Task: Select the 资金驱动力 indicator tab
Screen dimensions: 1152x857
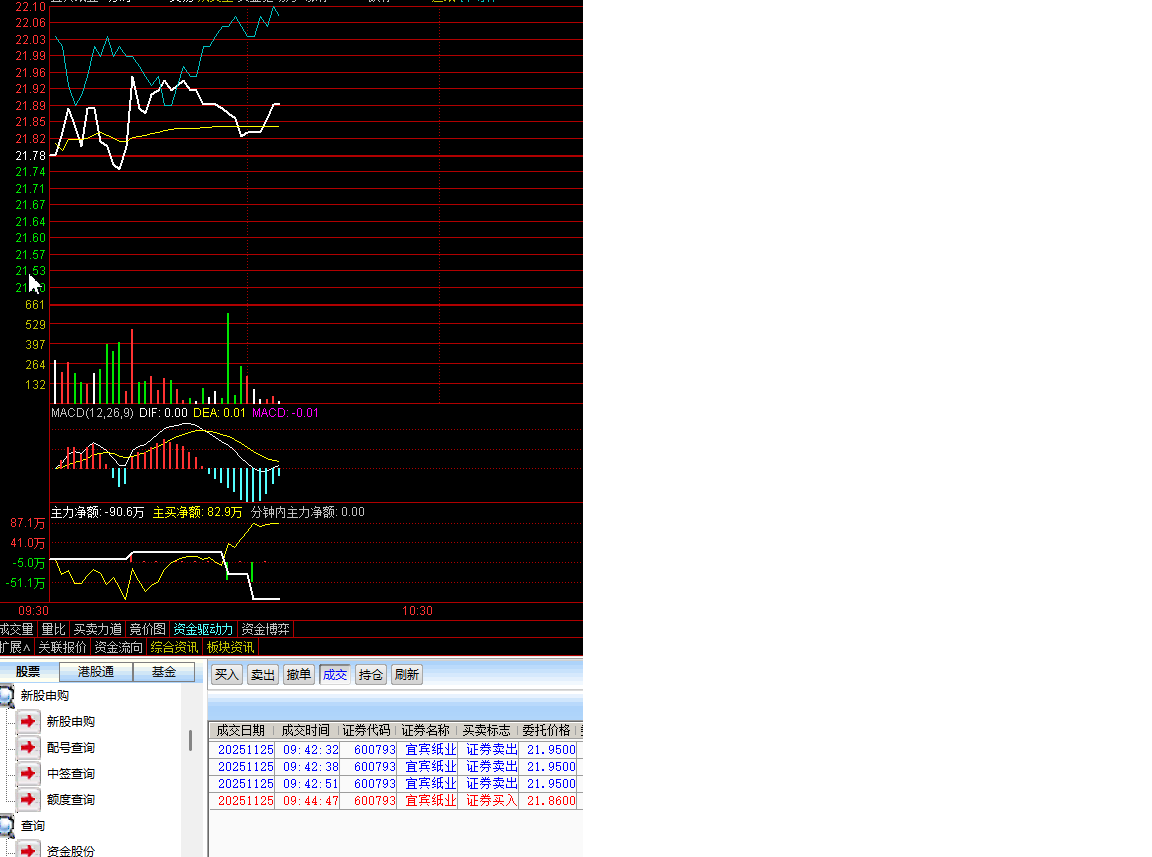Action: tap(203, 629)
